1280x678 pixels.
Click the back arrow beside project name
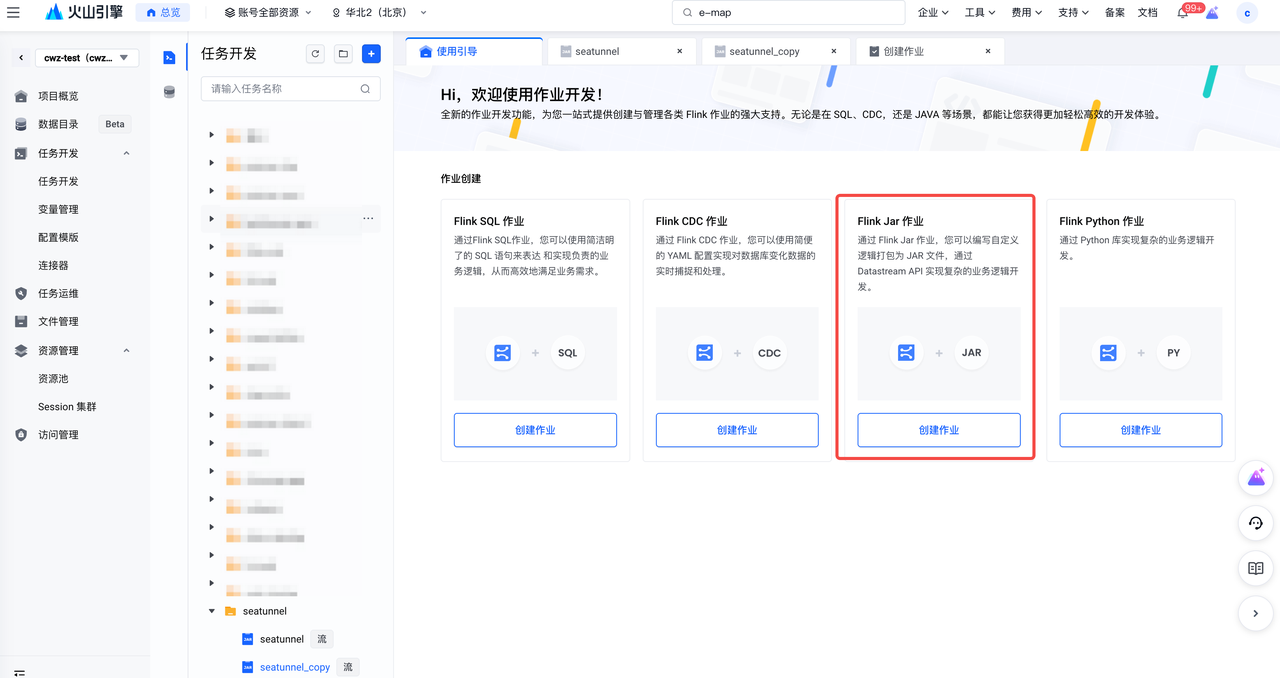(x=21, y=58)
